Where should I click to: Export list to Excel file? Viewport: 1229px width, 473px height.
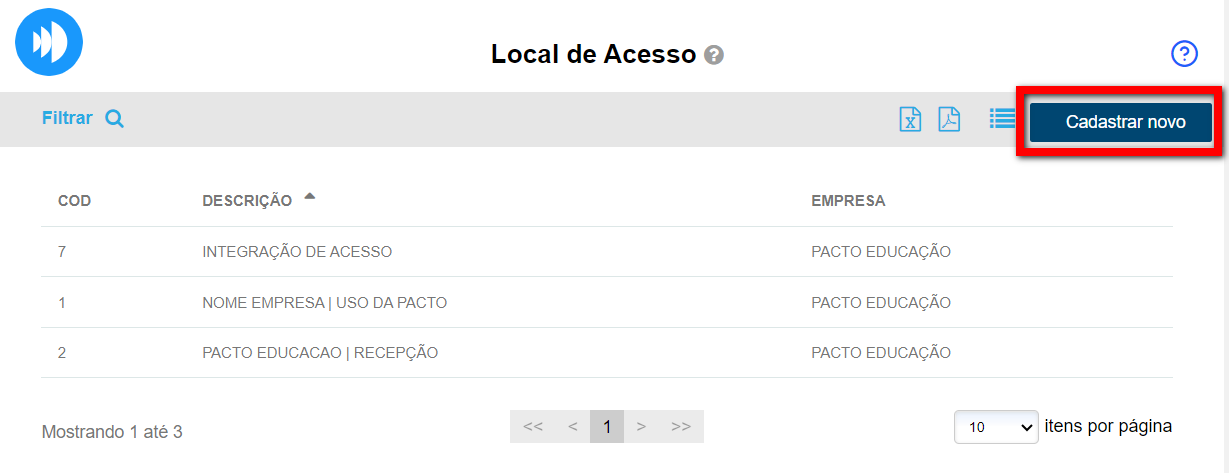910,119
